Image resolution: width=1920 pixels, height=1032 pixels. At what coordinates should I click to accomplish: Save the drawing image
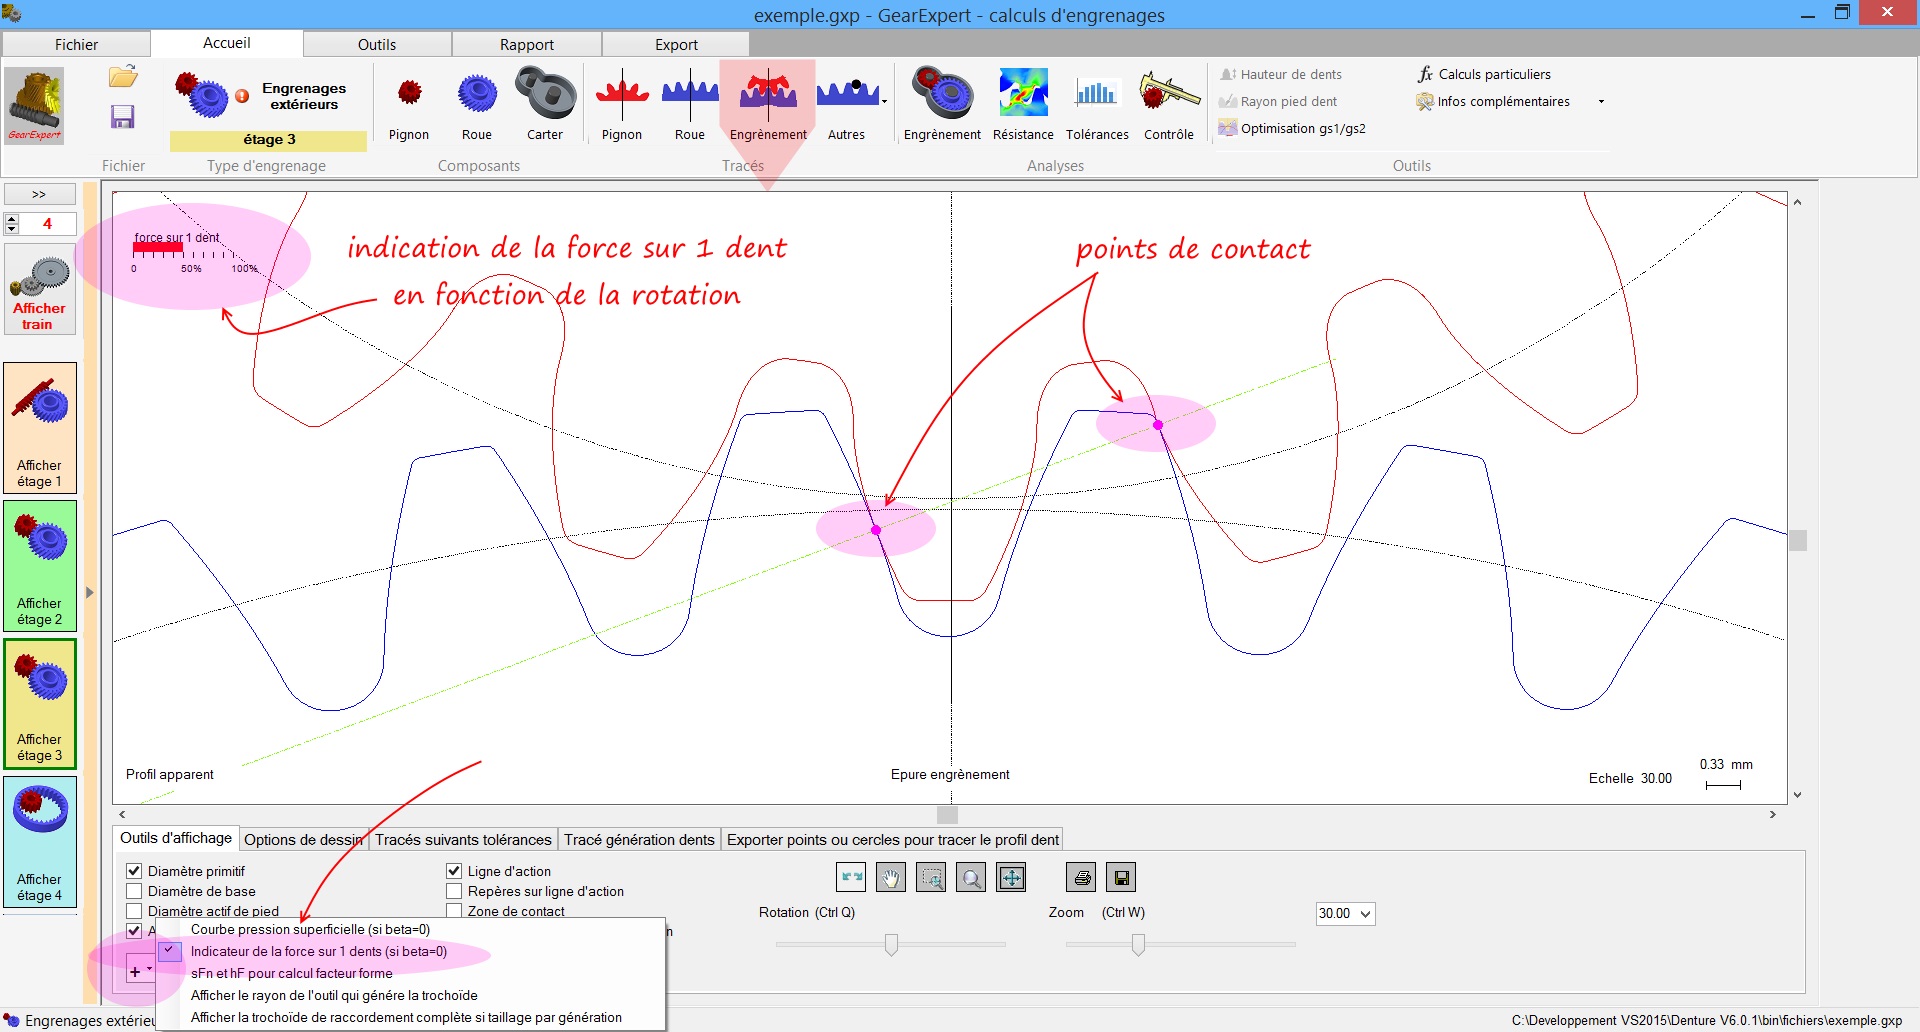click(1122, 878)
